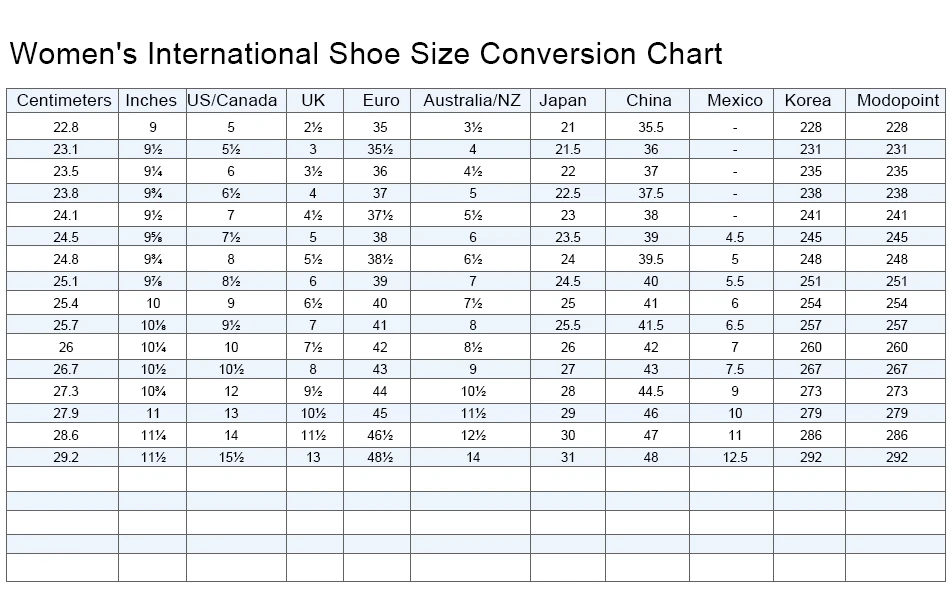Select the Mexico column header
The image size is (950, 609).
[735, 100]
